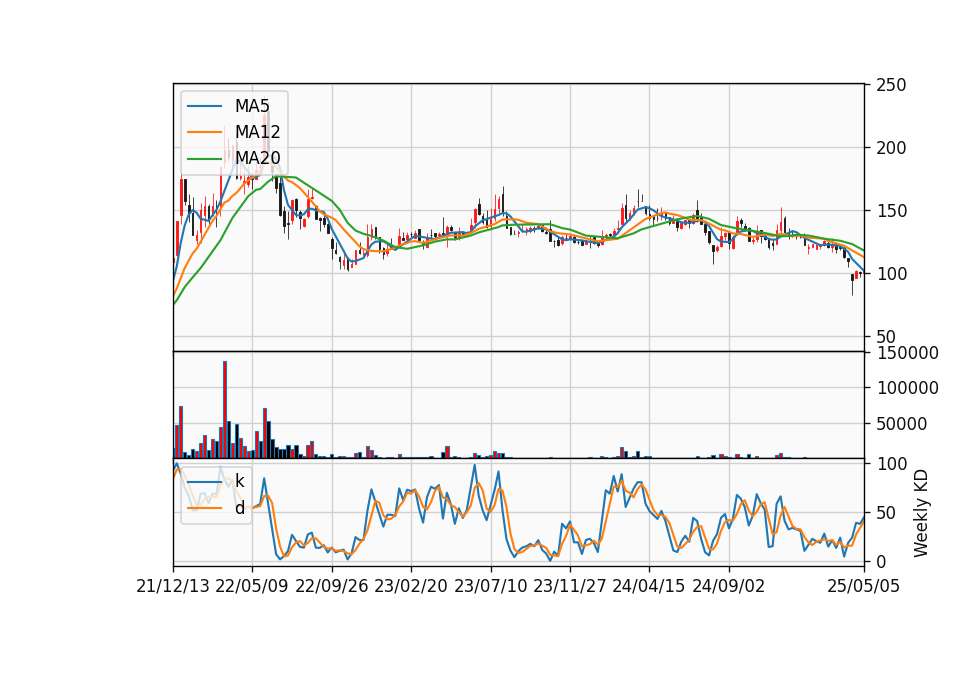Click the Weekly KD axis label
The height and width of the screenshot is (690, 960).
click(921, 514)
